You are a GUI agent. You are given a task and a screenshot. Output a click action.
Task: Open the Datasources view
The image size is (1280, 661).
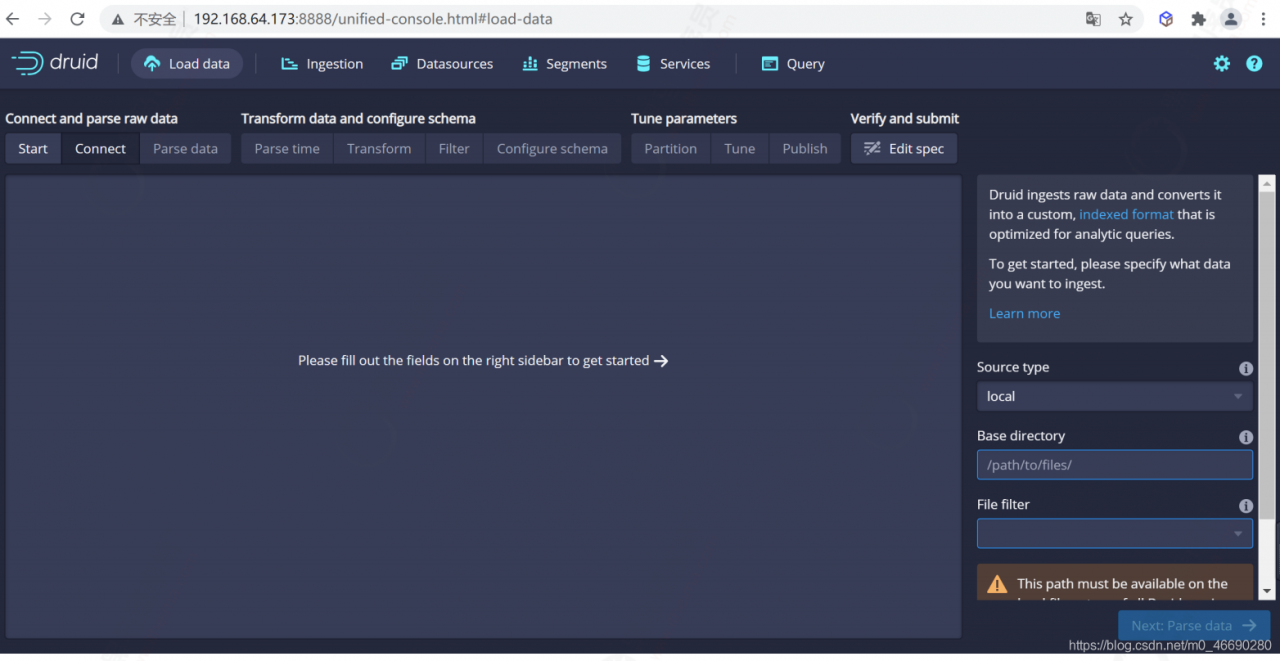click(x=442, y=64)
